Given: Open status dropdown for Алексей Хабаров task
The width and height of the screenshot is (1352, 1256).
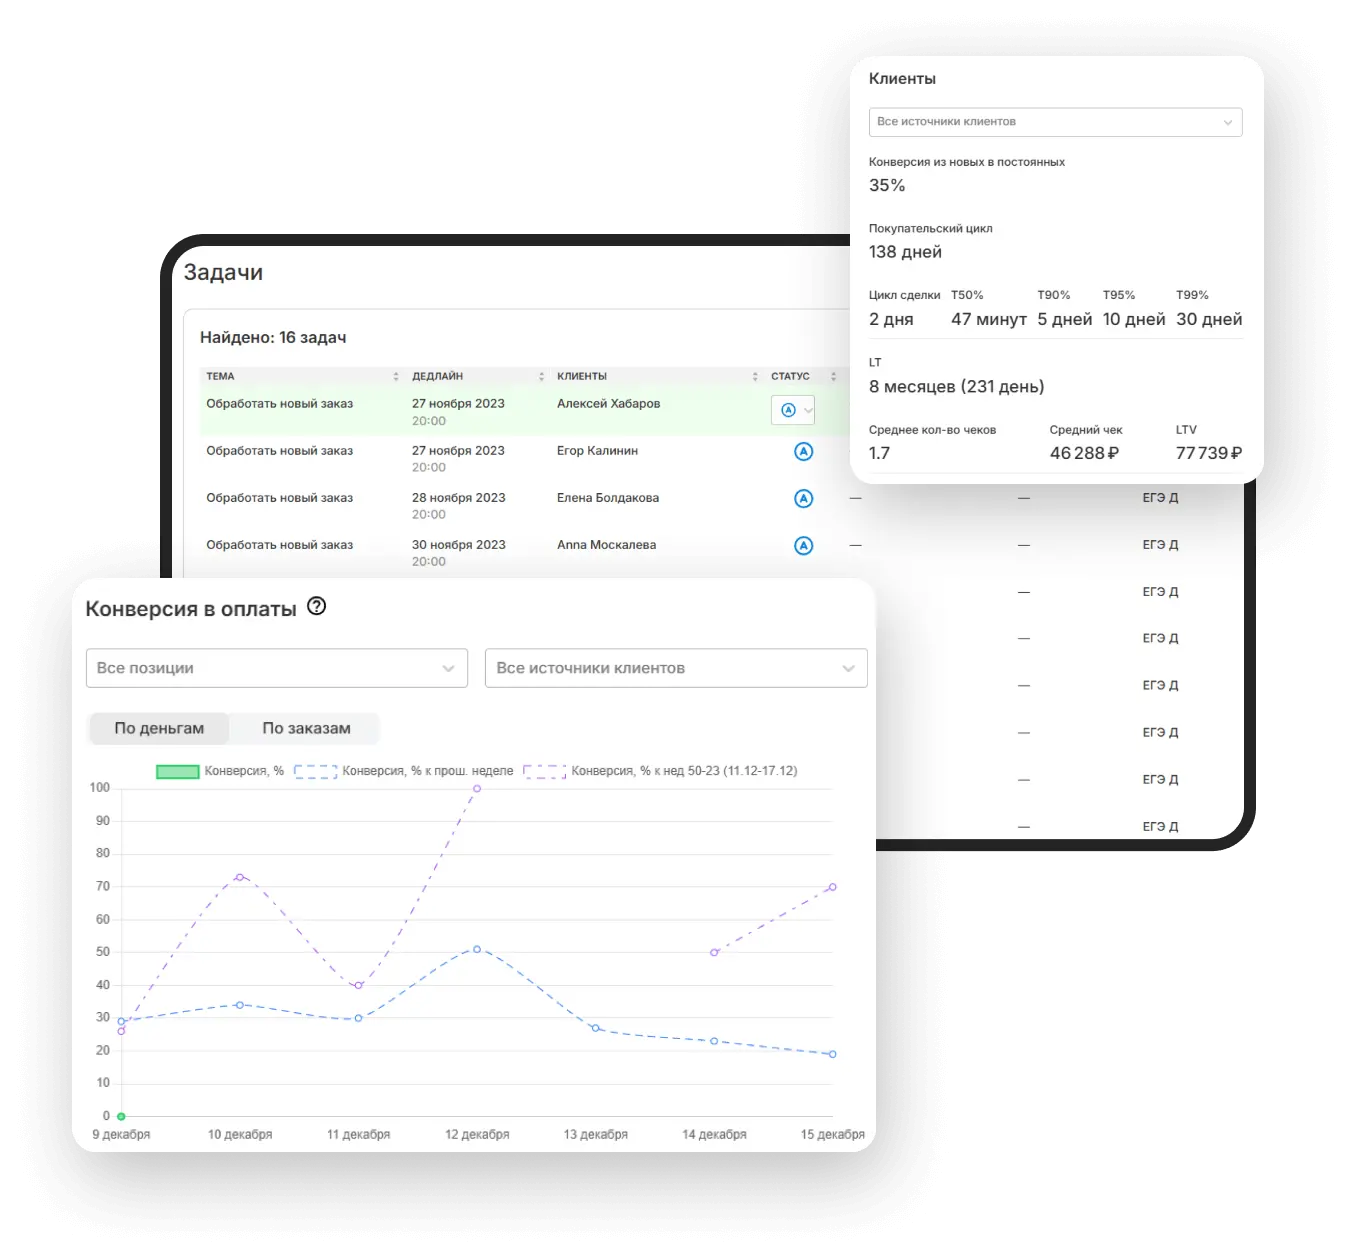Looking at the screenshot, I should pos(794,410).
